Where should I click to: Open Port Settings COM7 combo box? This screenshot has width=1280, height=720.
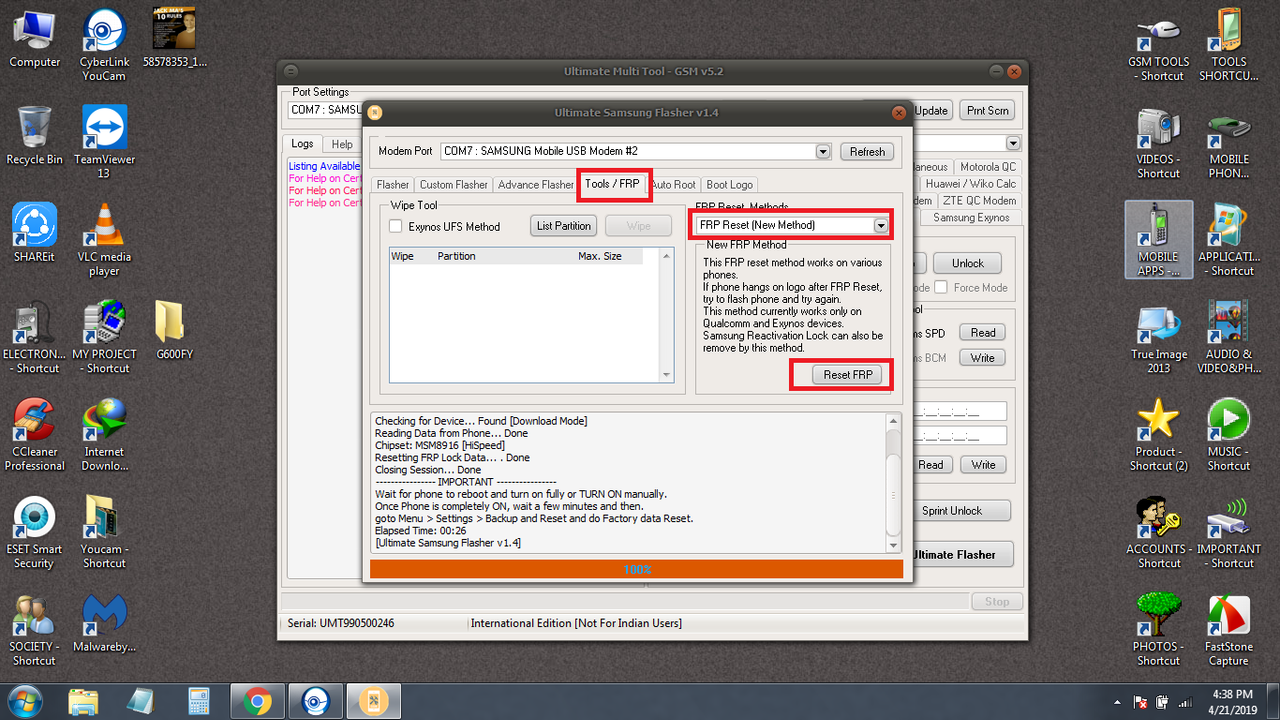[325, 110]
